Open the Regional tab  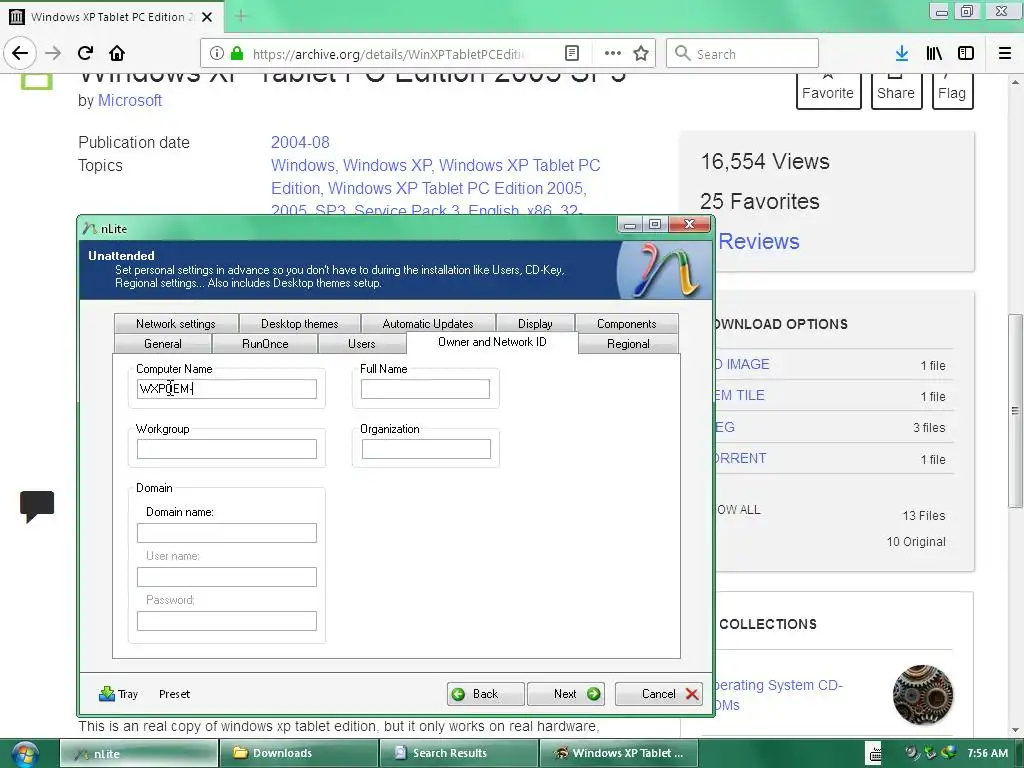628,344
